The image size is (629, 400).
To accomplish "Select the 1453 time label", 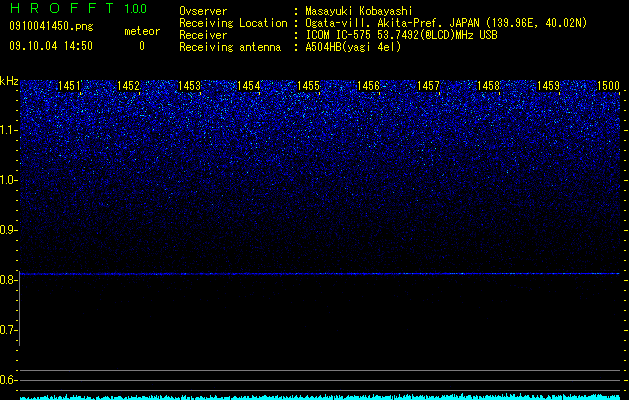I will coord(189,86).
